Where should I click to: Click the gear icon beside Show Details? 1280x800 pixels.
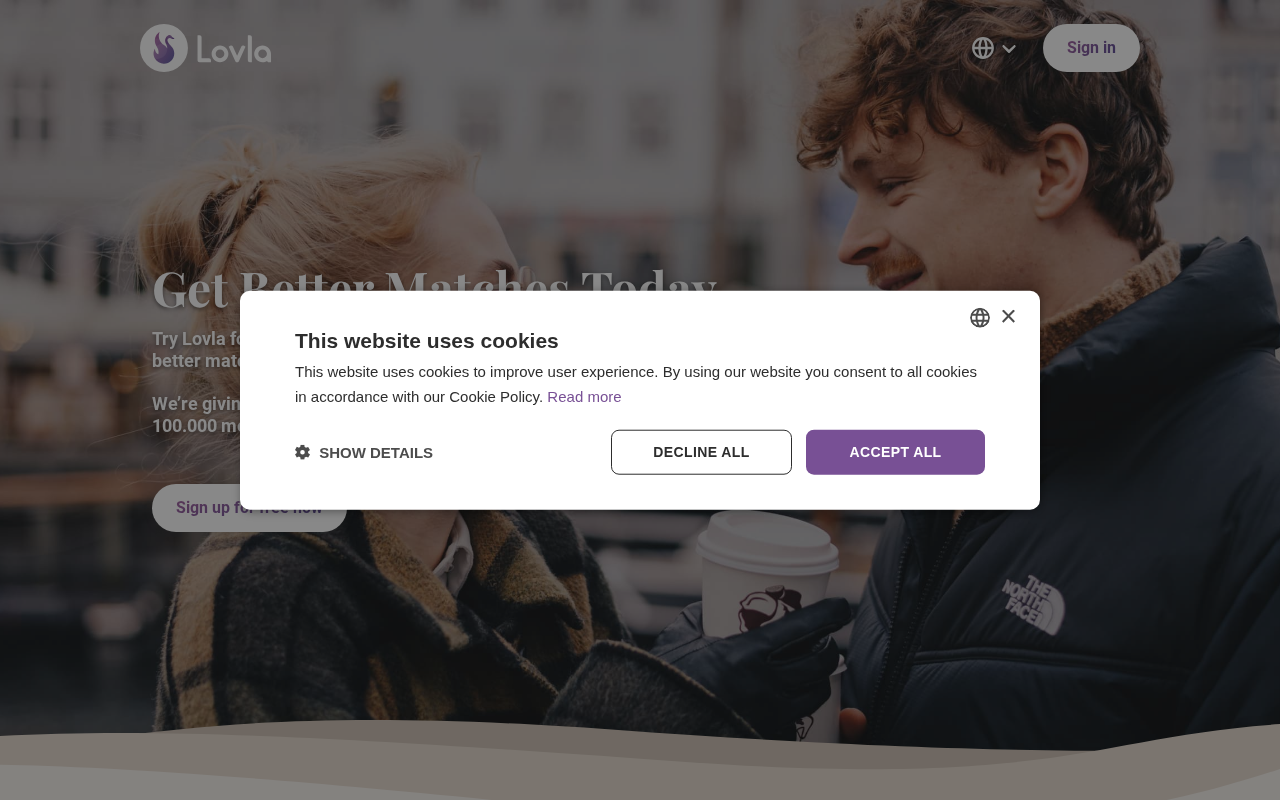click(x=303, y=452)
